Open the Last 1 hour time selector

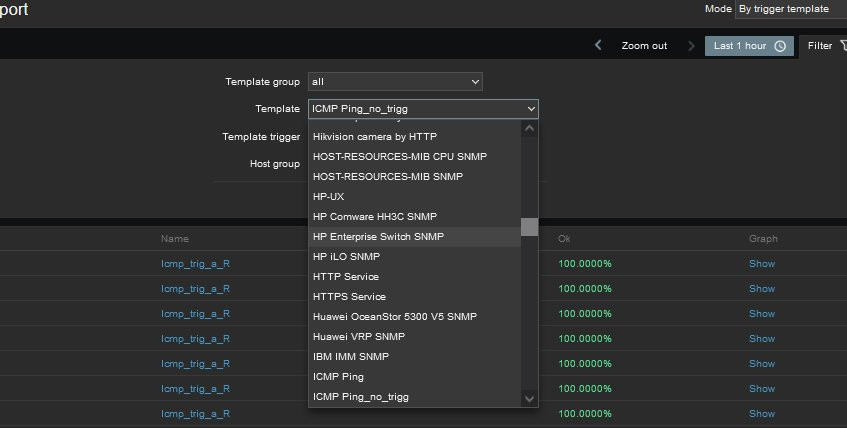coord(749,46)
